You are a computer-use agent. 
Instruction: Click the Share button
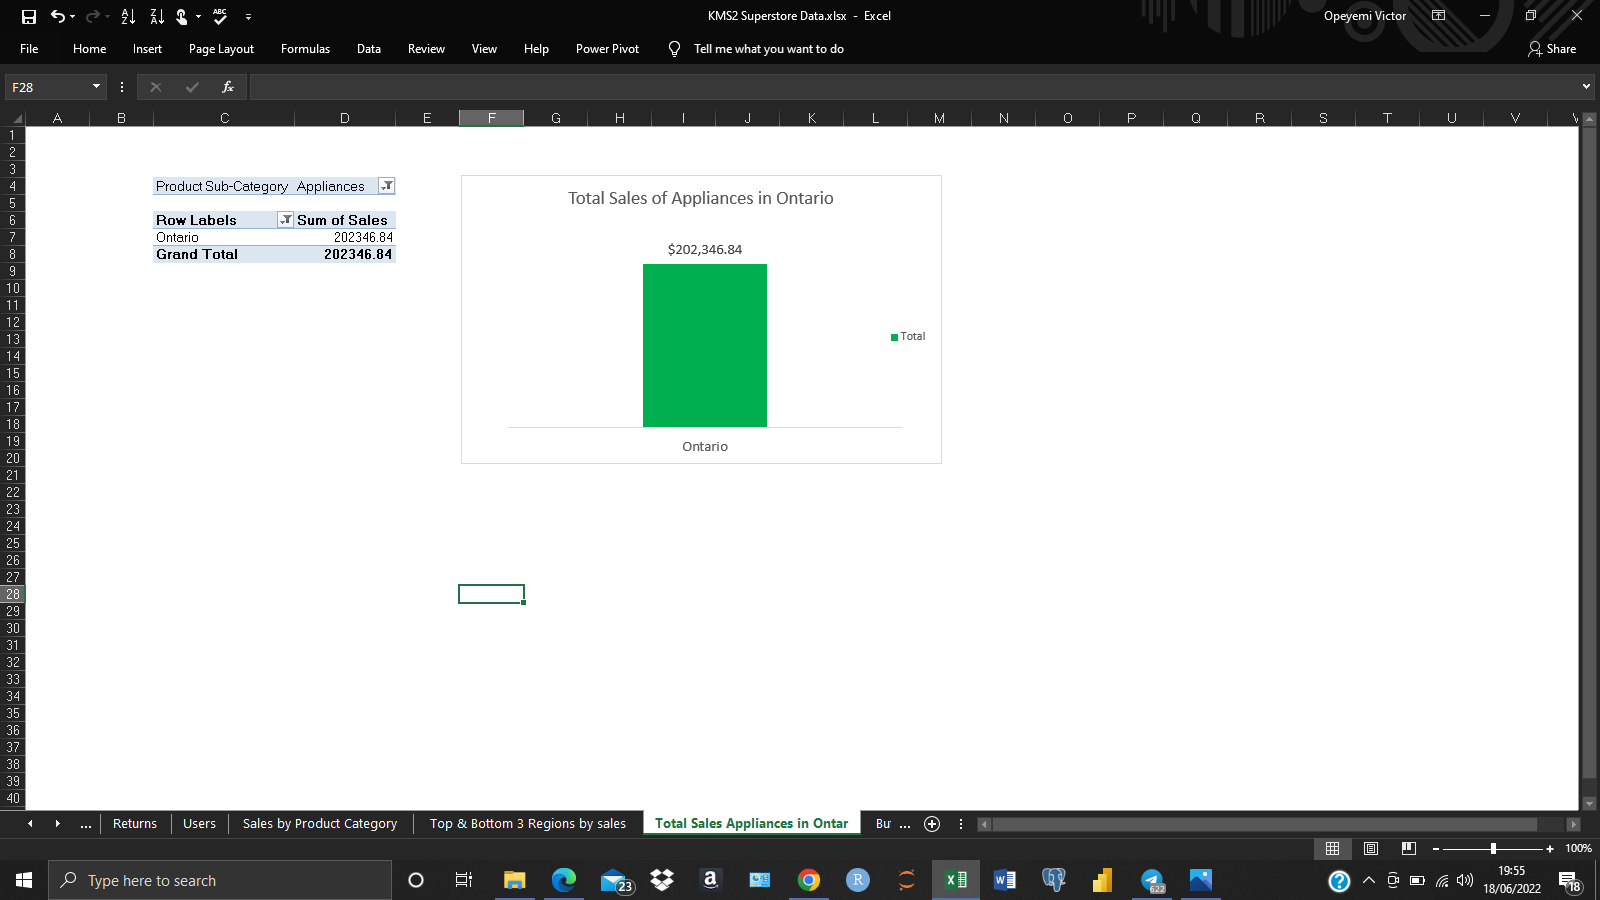[1552, 48]
